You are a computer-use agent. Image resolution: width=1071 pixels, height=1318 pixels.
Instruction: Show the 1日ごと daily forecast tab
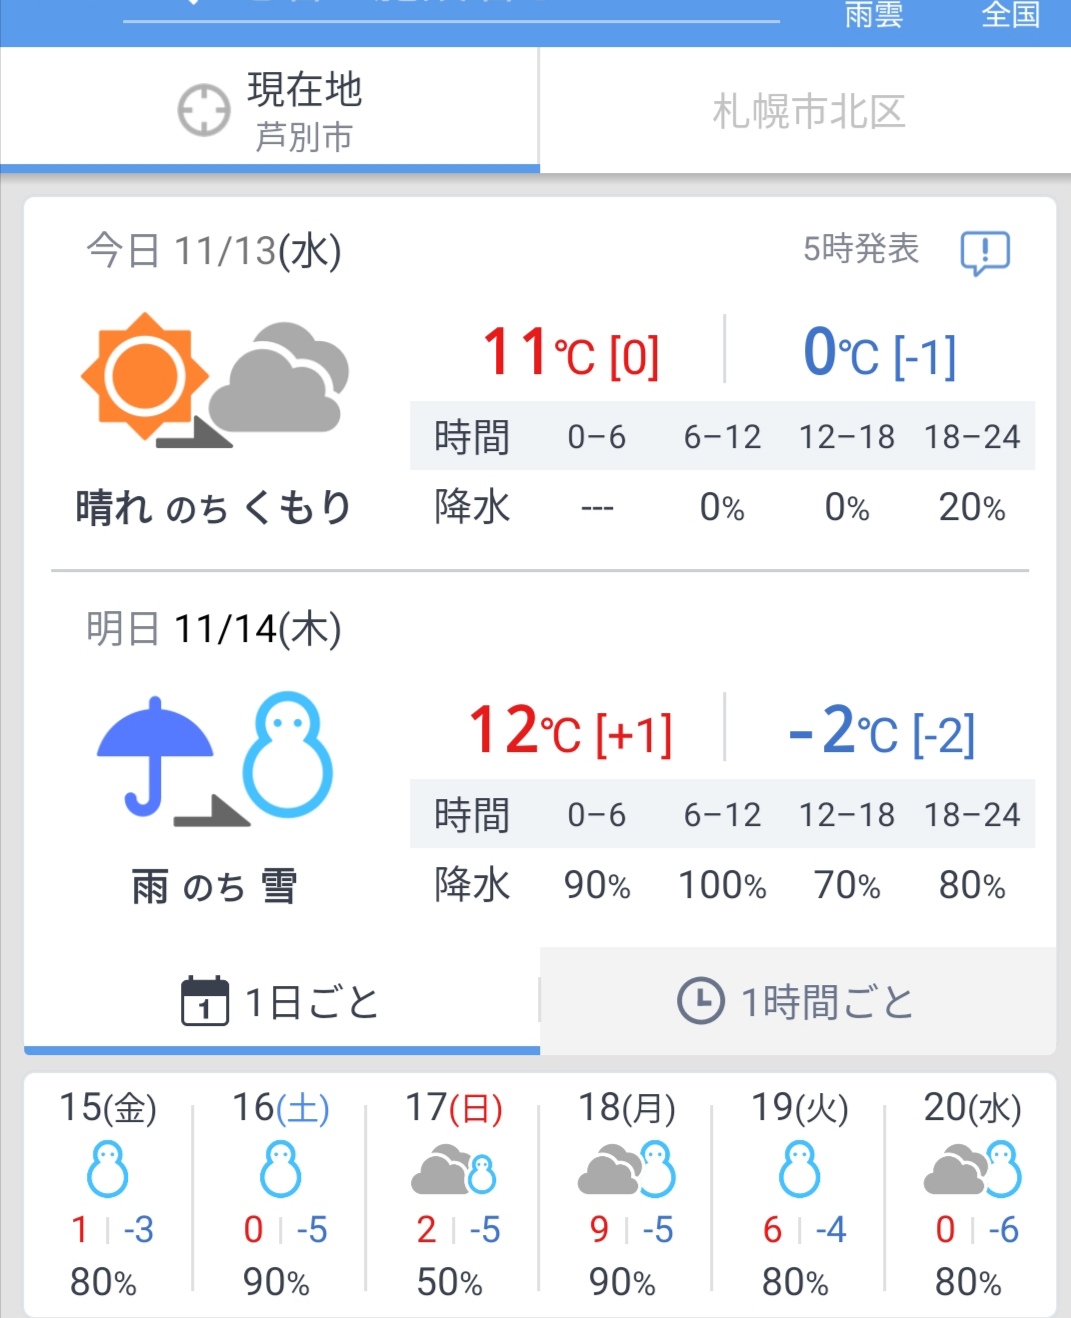[x=282, y=1001]
